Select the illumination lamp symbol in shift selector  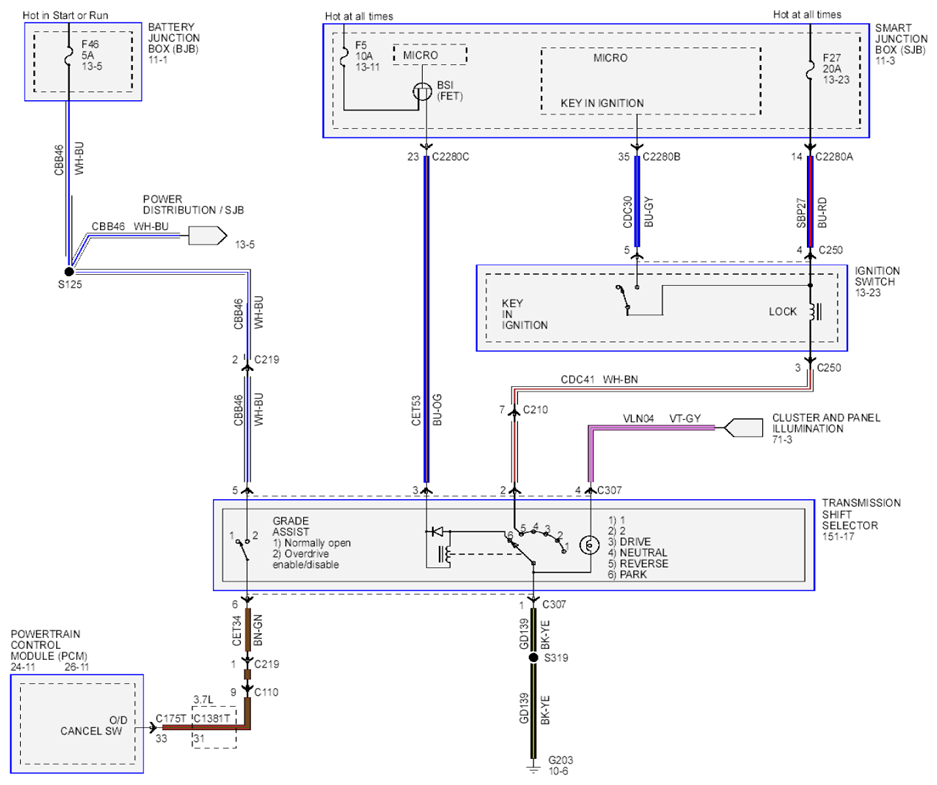pyautogui.click(x=590, y=545)
